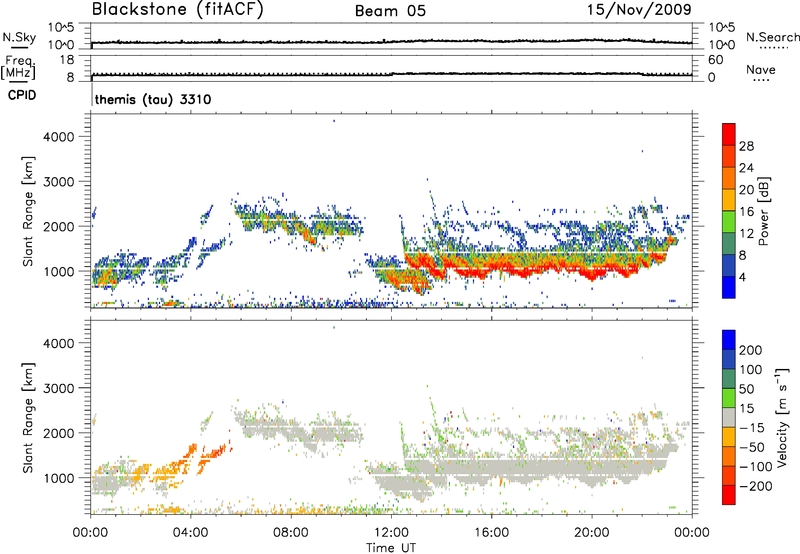Click the velocity colorbar red bottom segment

729,495
